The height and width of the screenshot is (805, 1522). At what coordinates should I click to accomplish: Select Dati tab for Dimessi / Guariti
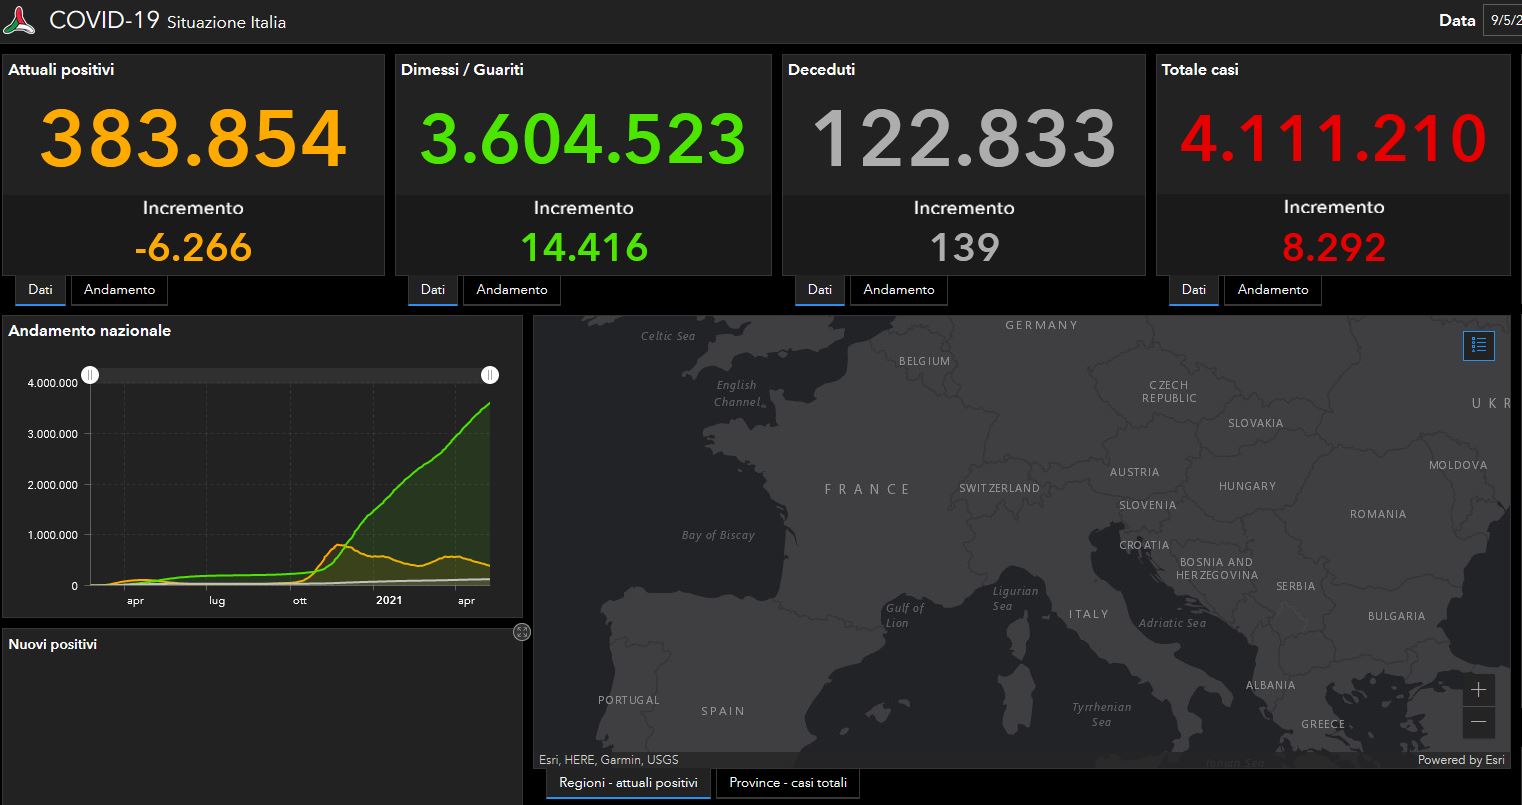coord(432,290)
